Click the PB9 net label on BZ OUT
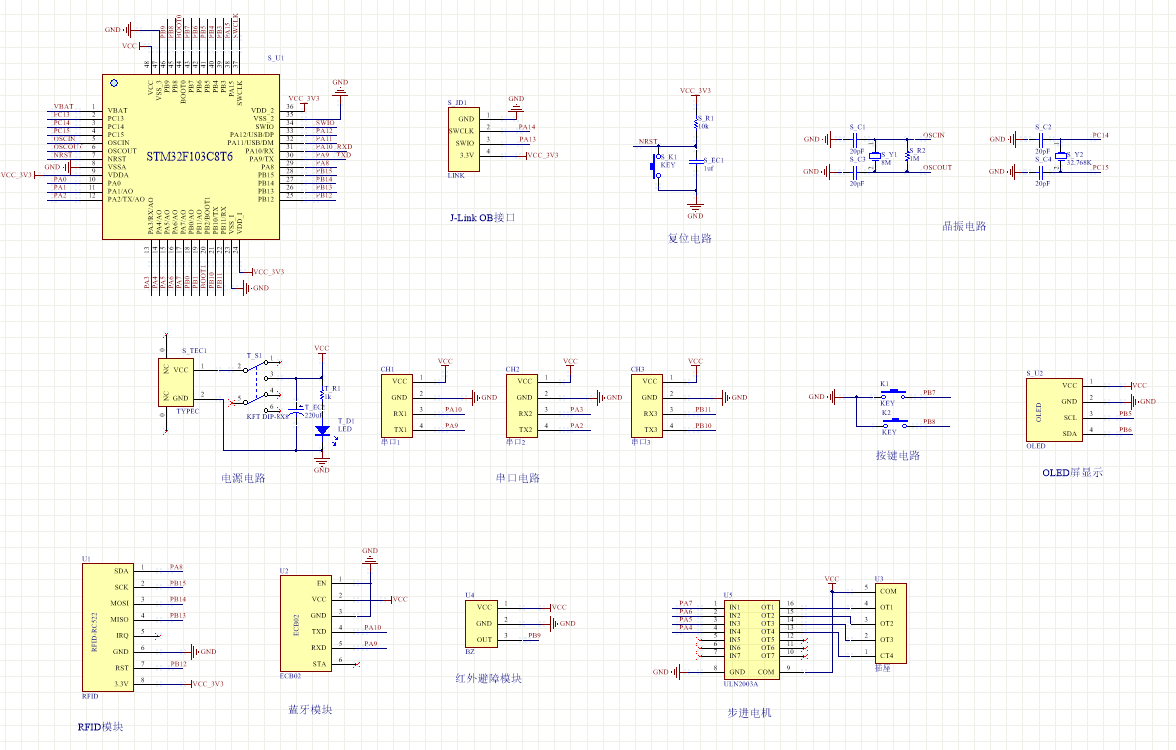Viewport: 1176px width, 750px height. click(534, 635)
